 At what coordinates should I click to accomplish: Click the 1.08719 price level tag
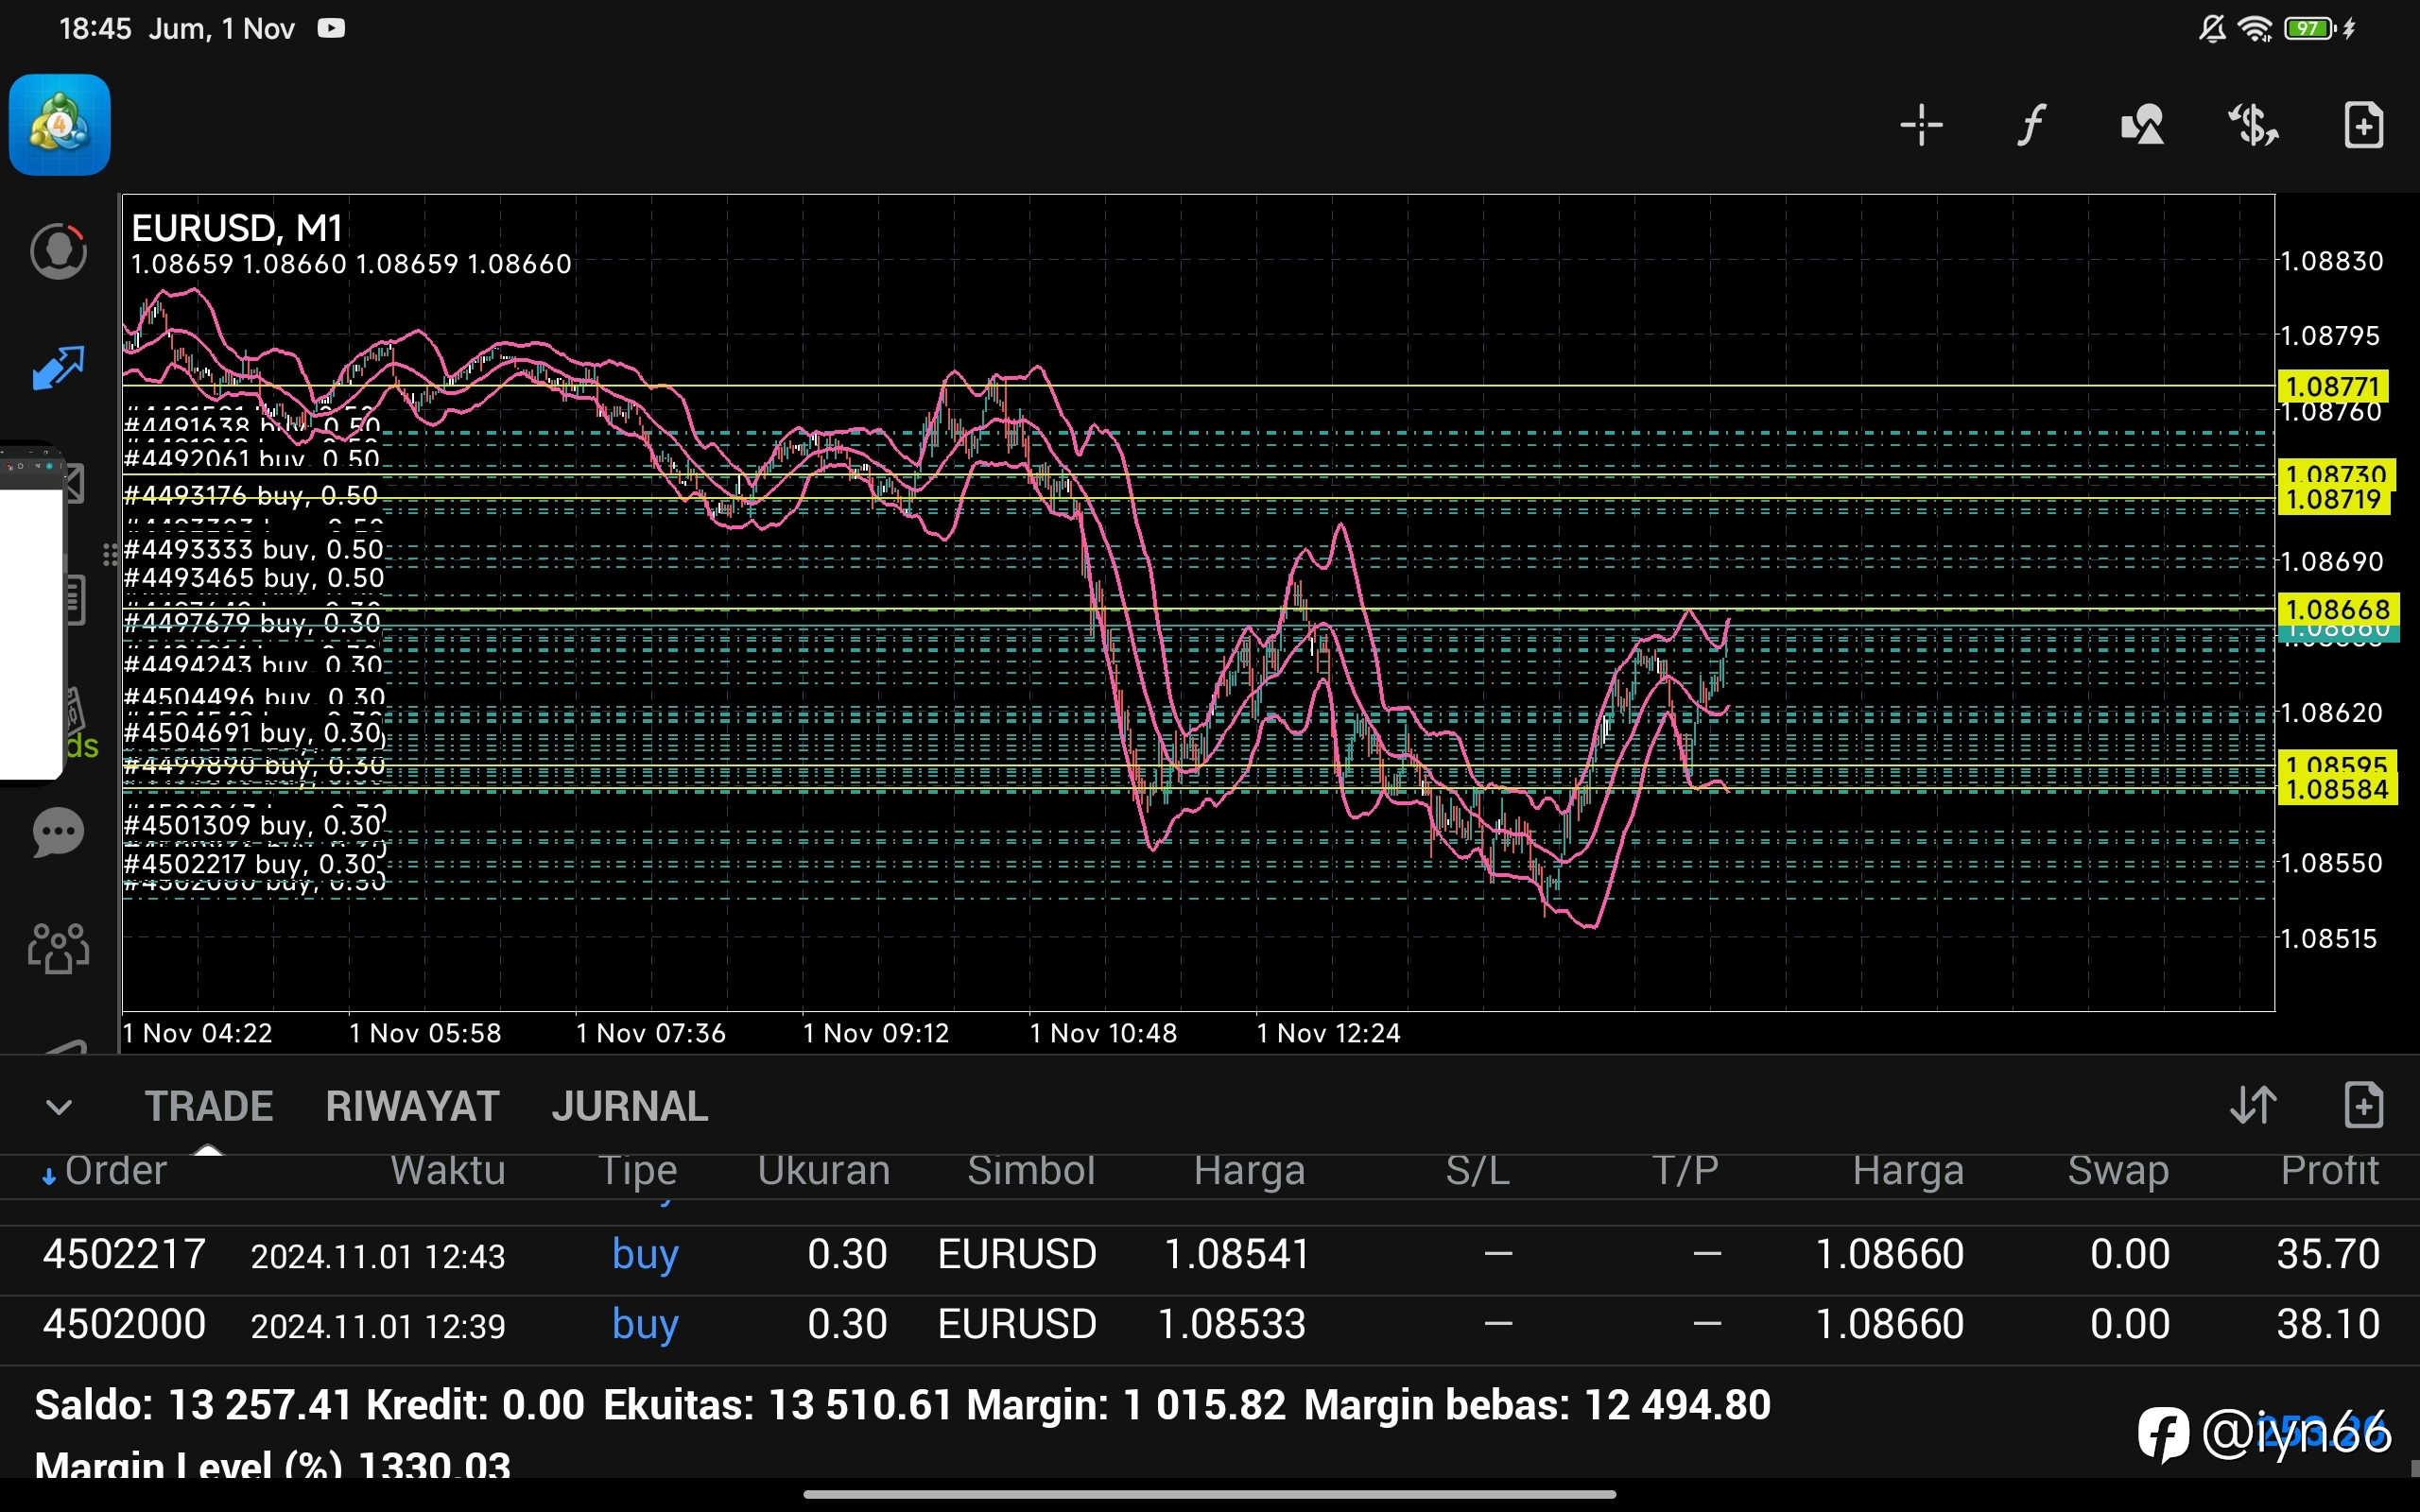tap(2333, 499)
